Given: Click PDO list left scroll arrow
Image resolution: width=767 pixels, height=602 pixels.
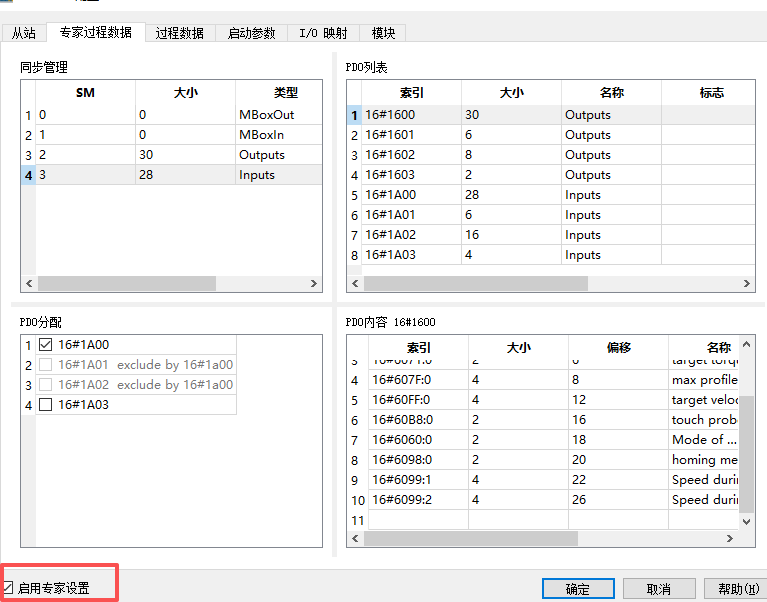Looking at the screenshot, I should click(x=355, y=284).
